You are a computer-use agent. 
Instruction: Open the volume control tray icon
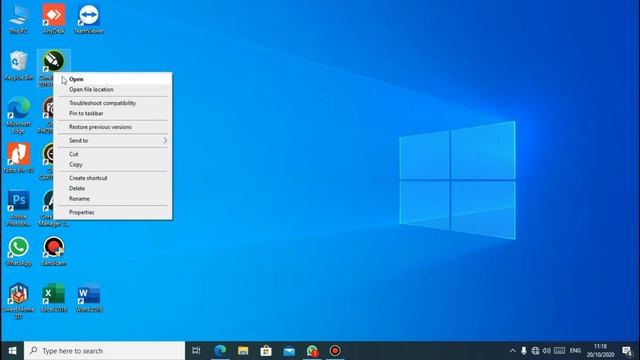click(x=547, y=351)
